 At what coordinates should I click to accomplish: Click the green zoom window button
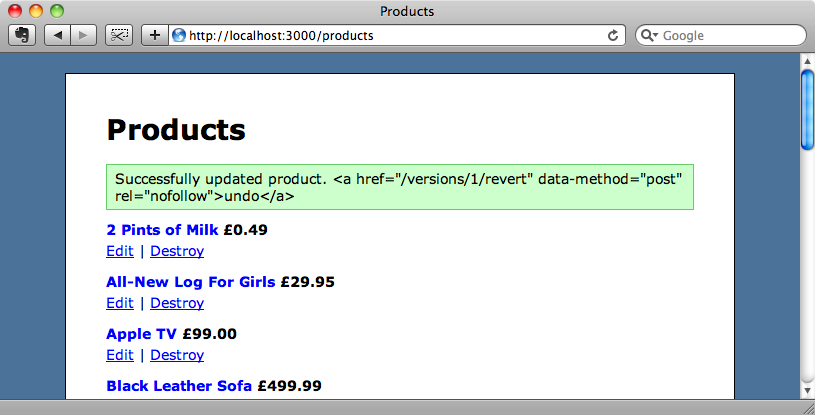point(57,11)
